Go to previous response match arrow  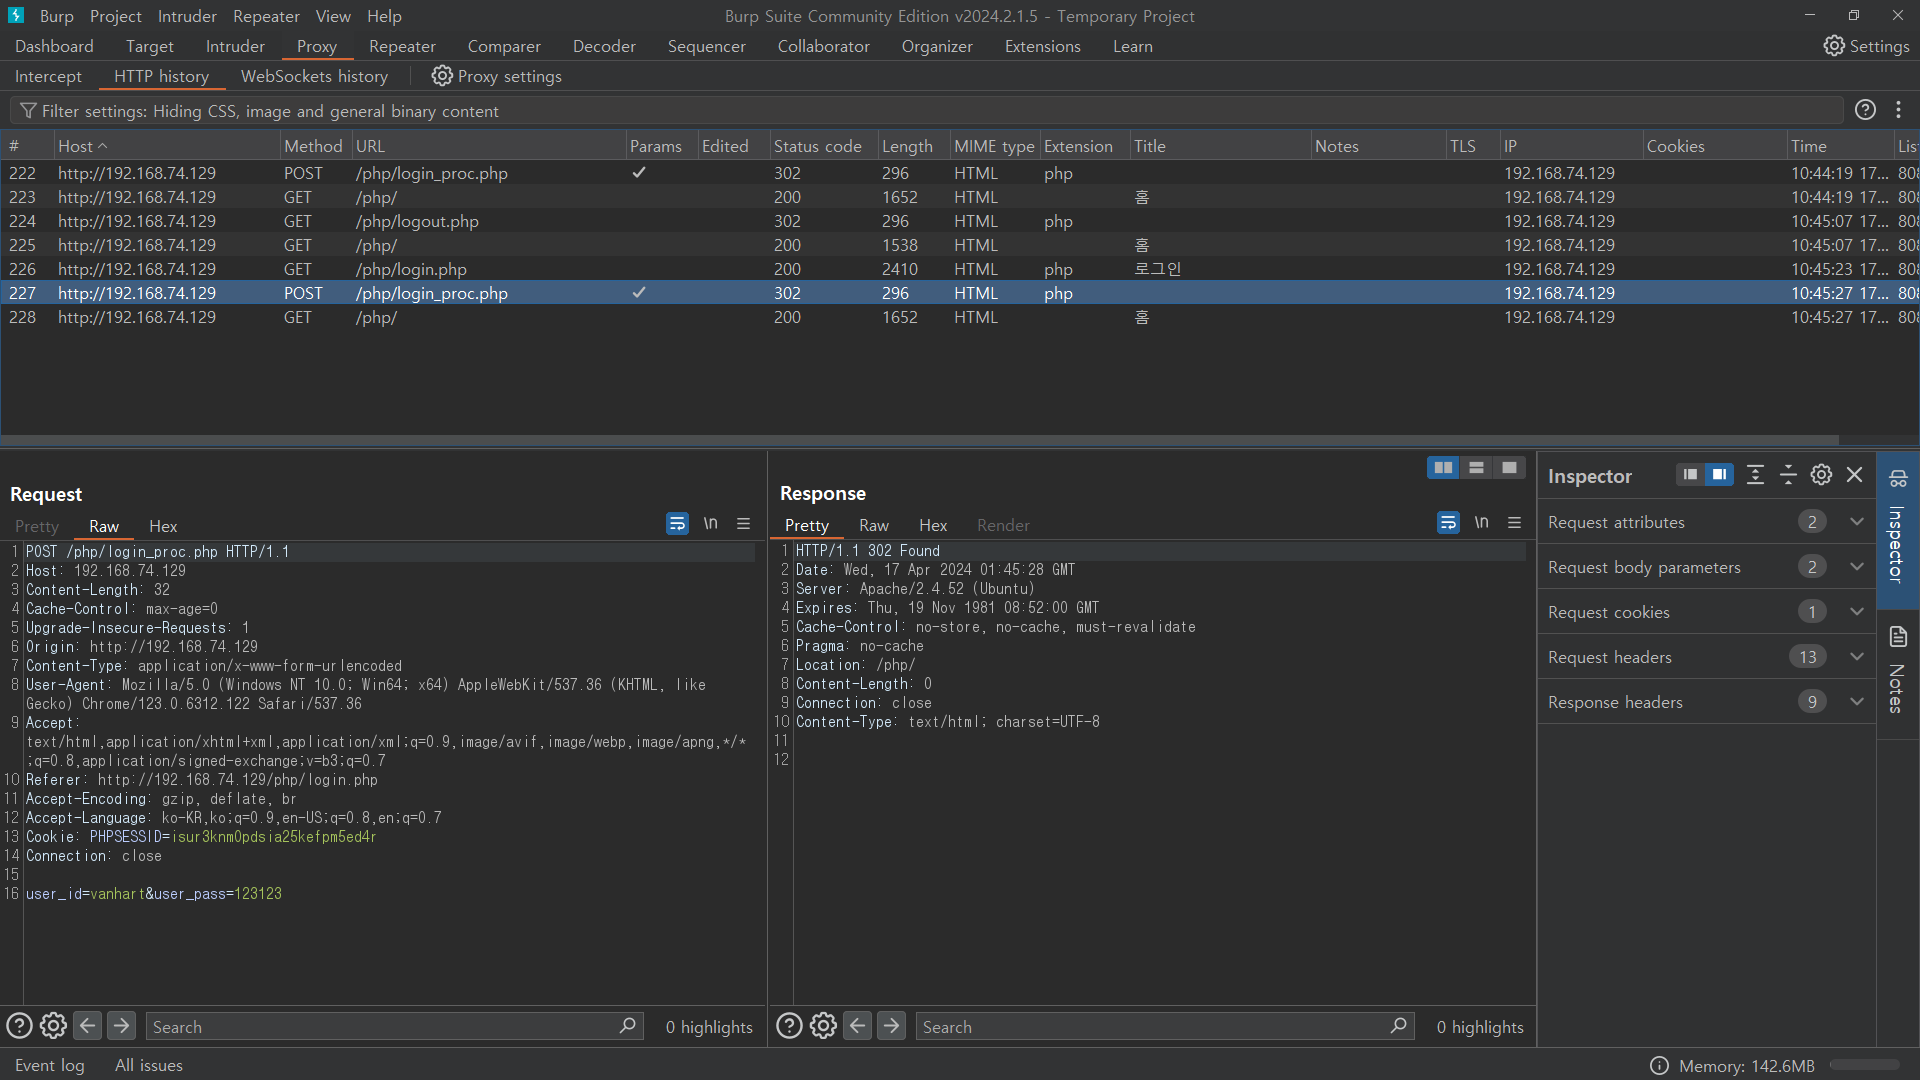(857, 1026)
